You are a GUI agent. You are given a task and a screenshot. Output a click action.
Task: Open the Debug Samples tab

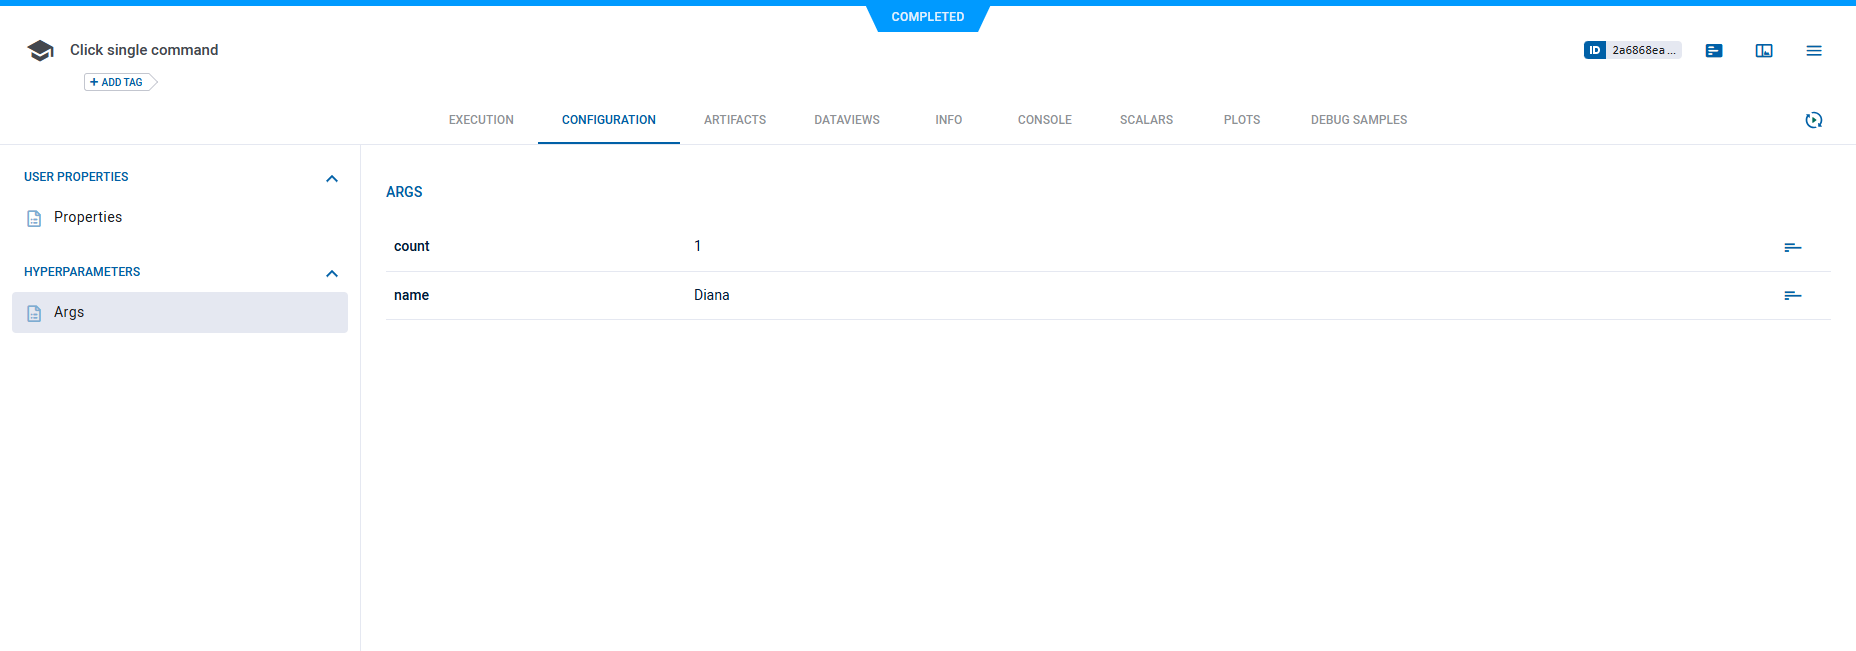click(1358, 120)
